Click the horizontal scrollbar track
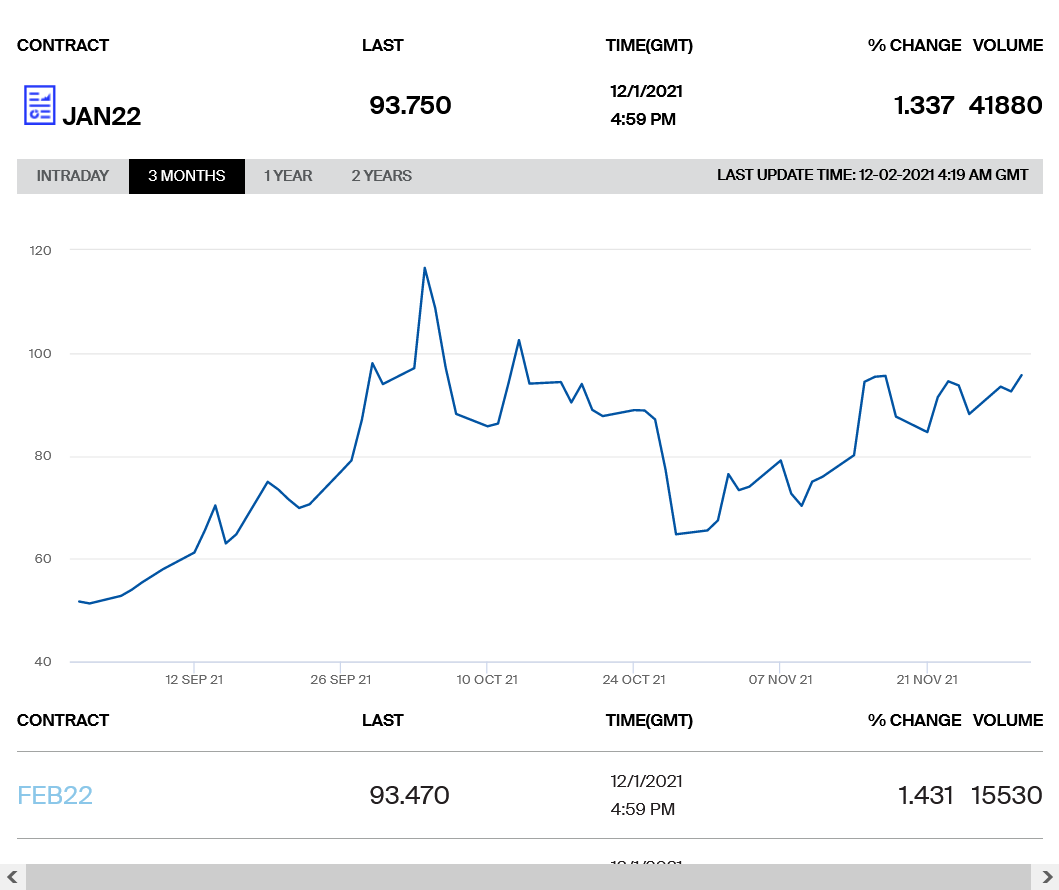This screenshot has height=890, width=1059. pos(528,877)
